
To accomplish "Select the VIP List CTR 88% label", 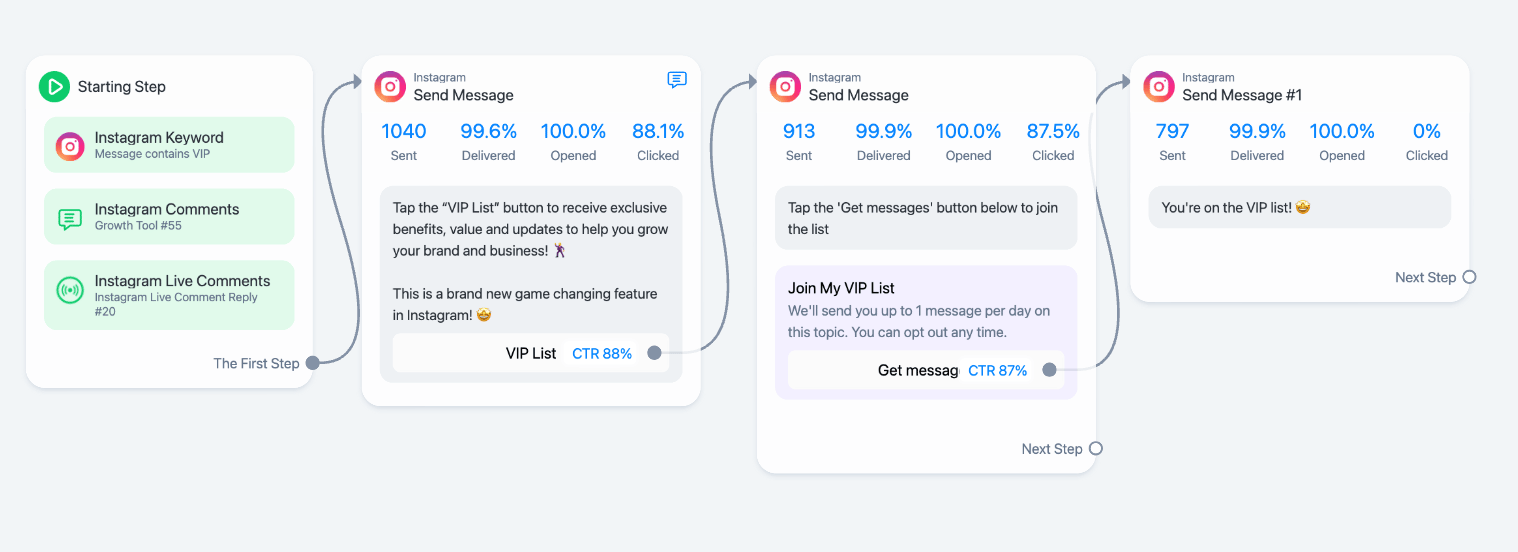I will point(602,353).
